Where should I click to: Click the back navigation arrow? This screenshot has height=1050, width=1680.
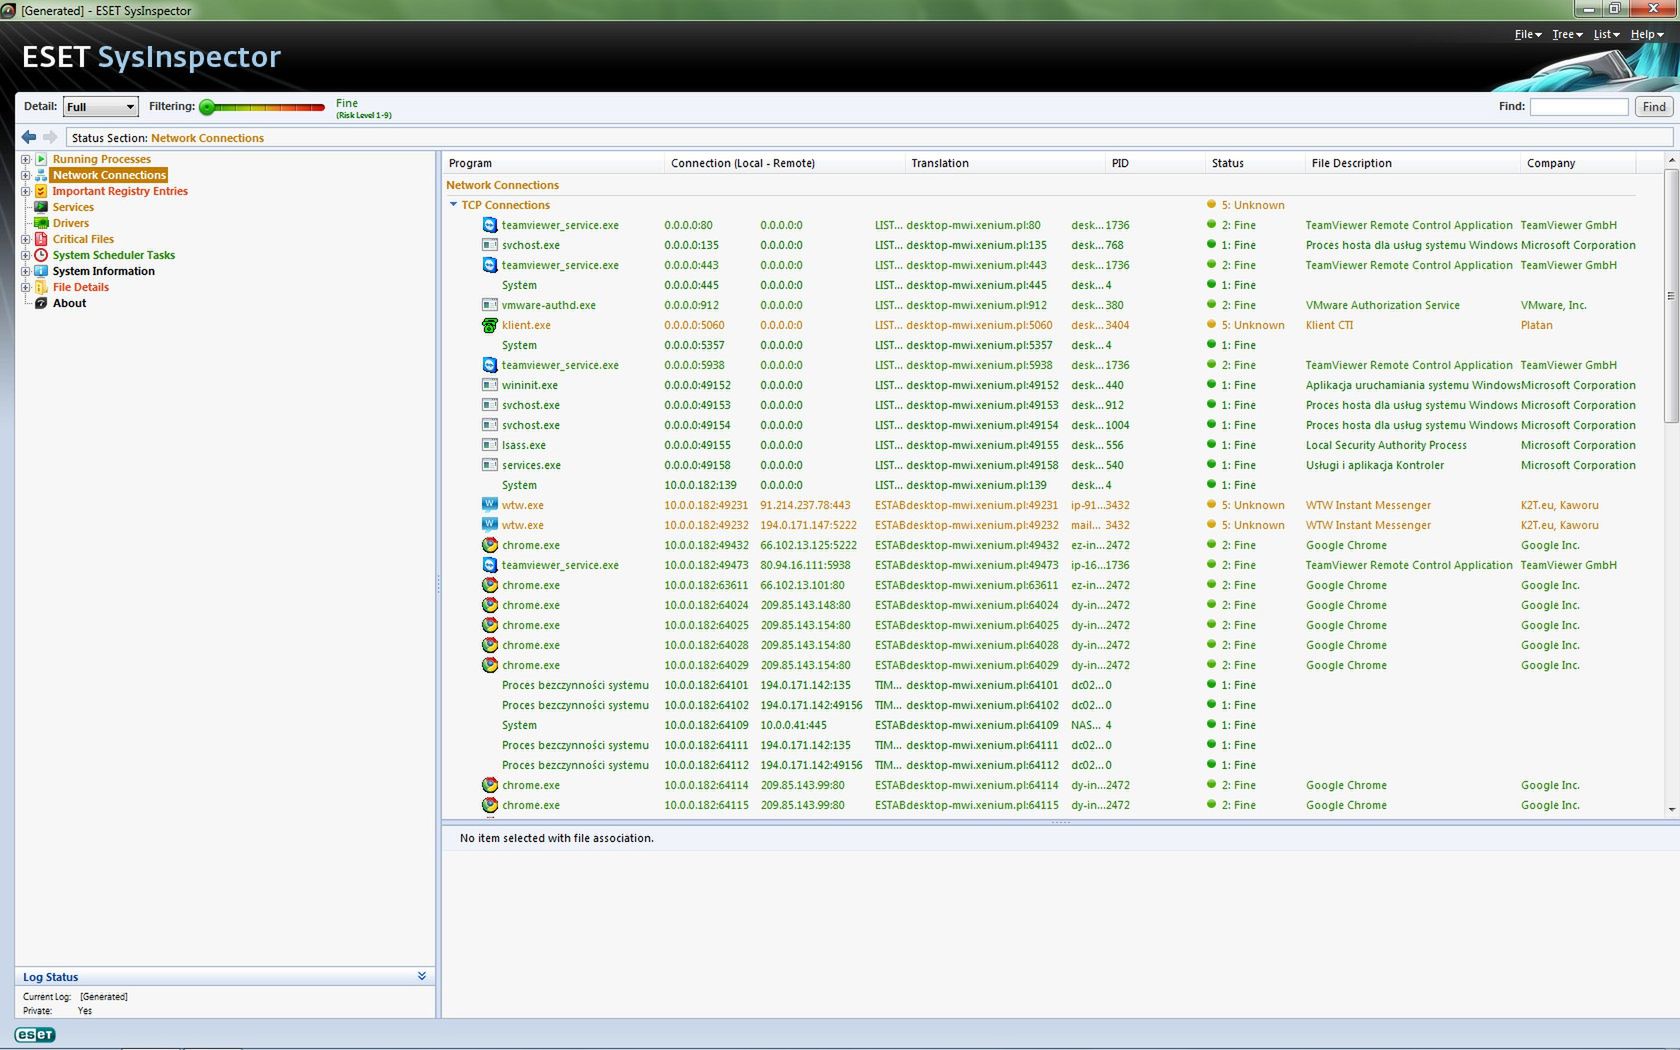click(28, 137)
